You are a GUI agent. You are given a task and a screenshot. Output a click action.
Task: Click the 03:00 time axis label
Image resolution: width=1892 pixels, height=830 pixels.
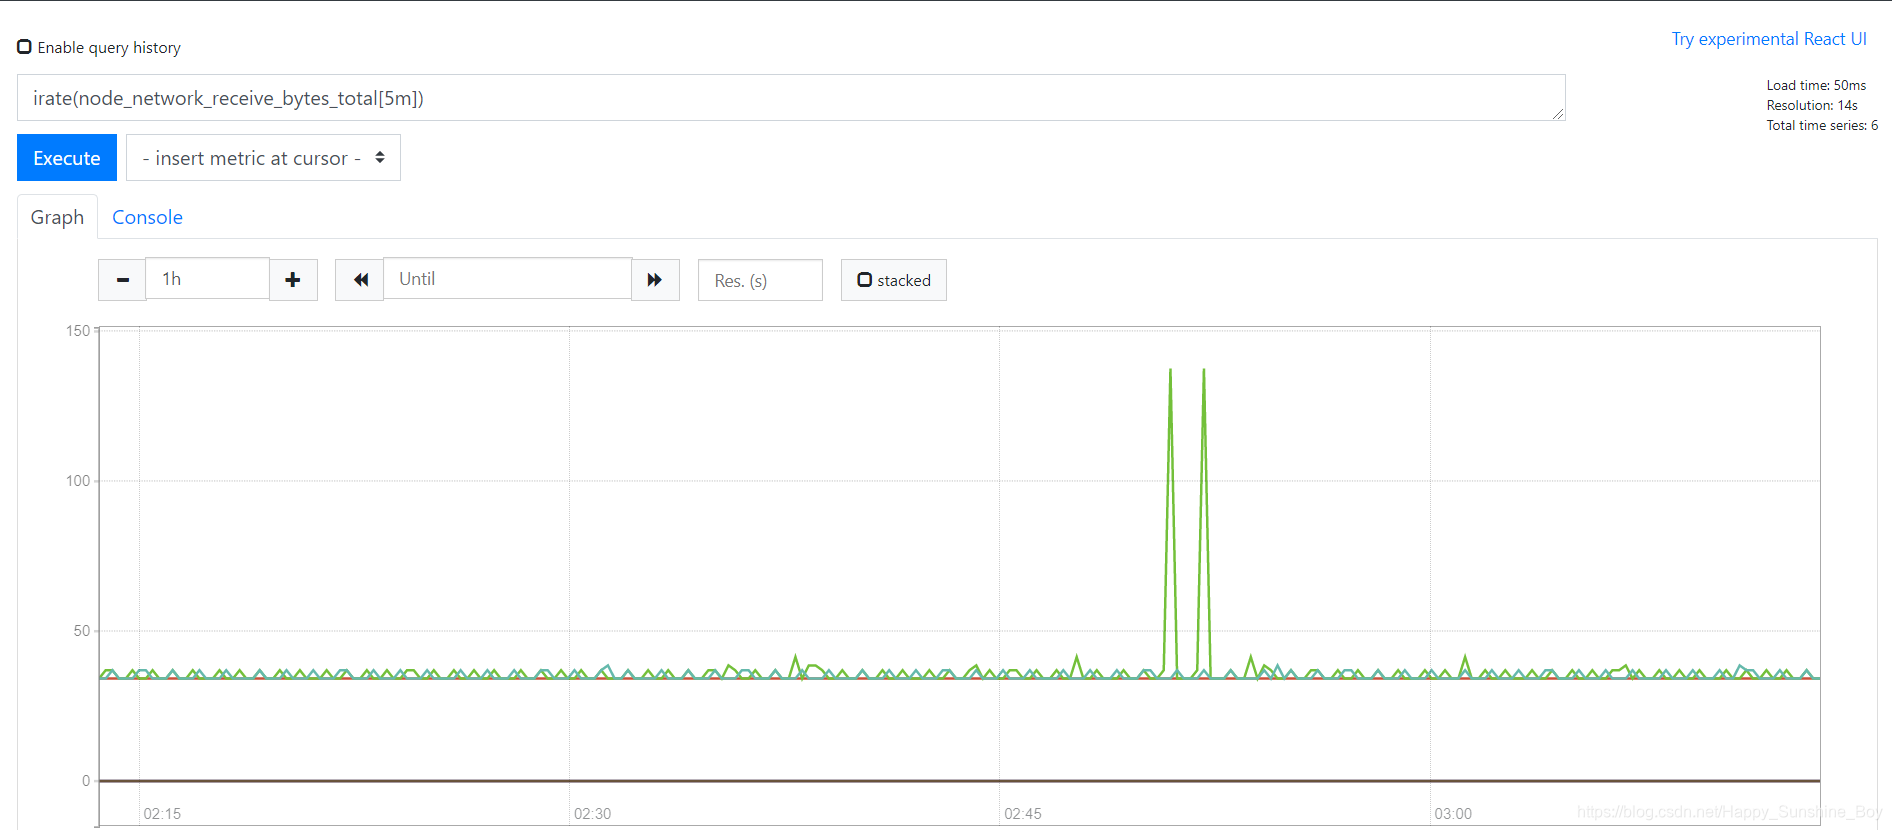tap(1453, 814)
